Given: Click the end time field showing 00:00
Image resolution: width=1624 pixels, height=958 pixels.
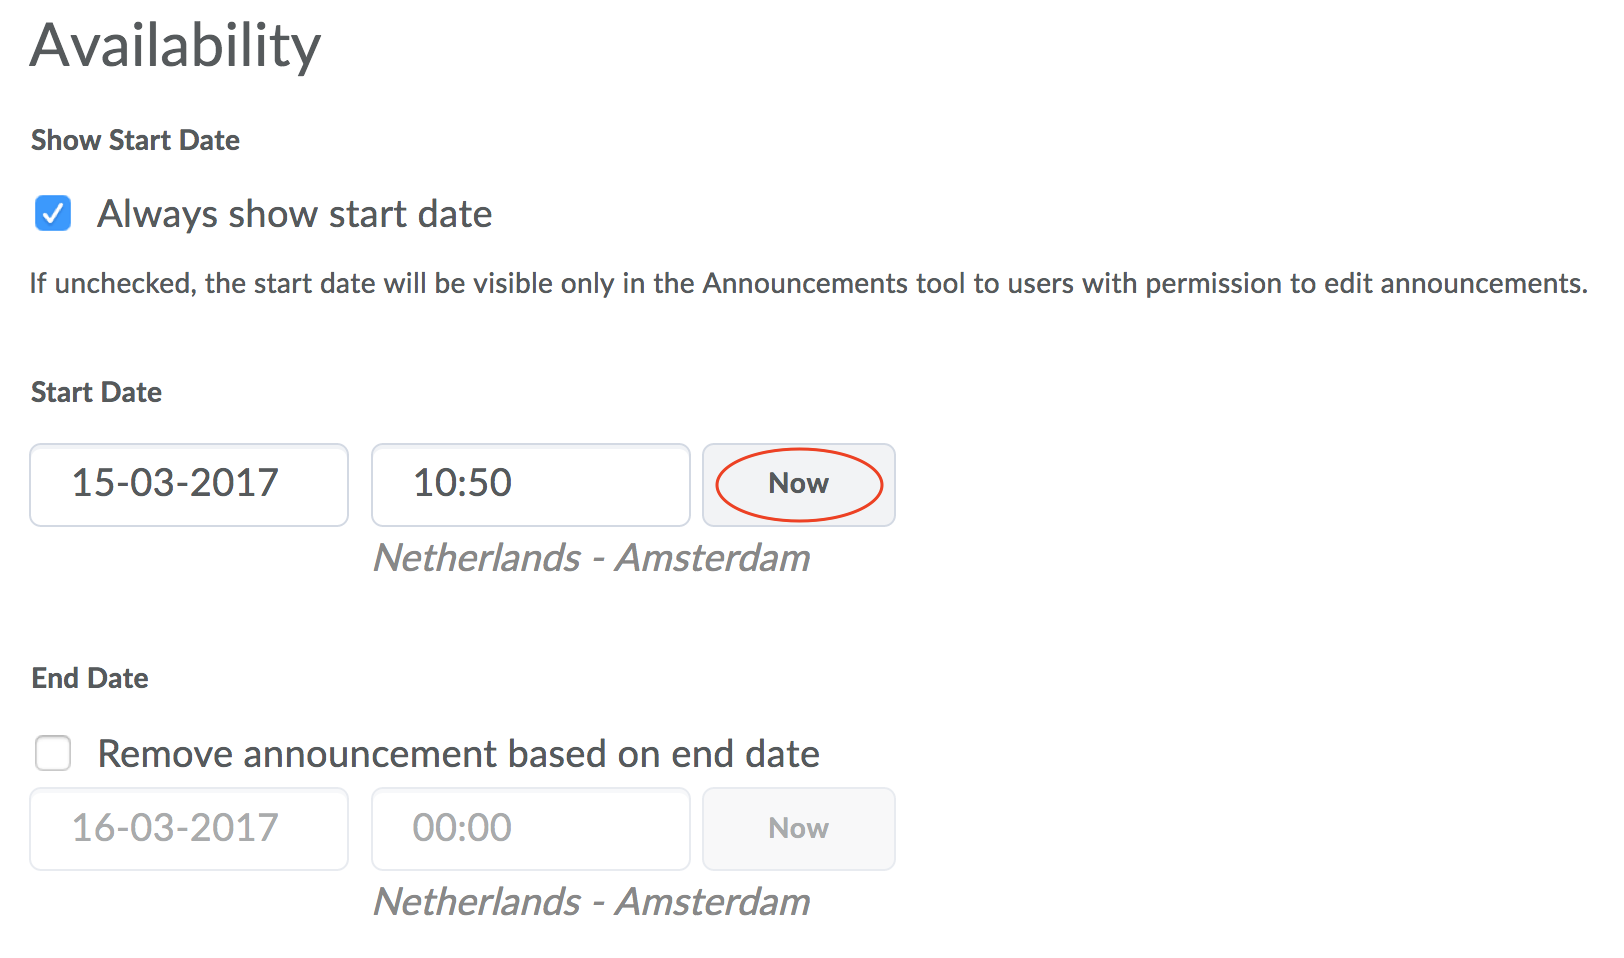Looking at the screenshot, I should coord(530,828).
